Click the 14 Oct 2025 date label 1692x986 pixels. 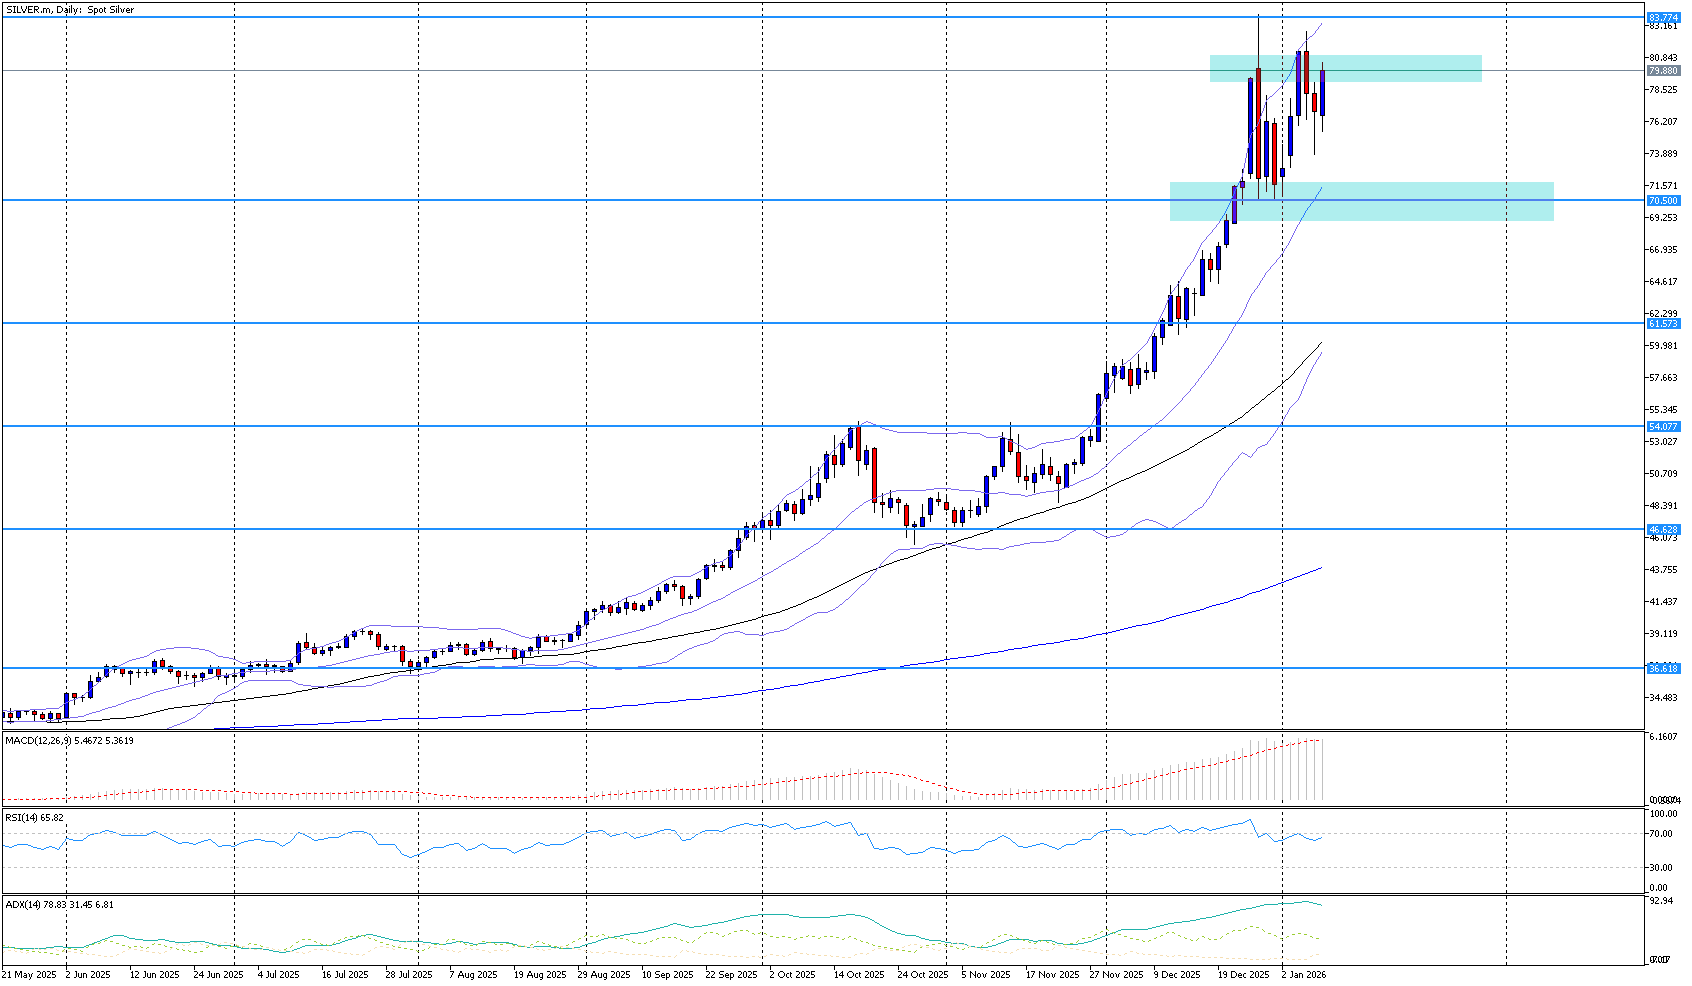click(859, 975)
